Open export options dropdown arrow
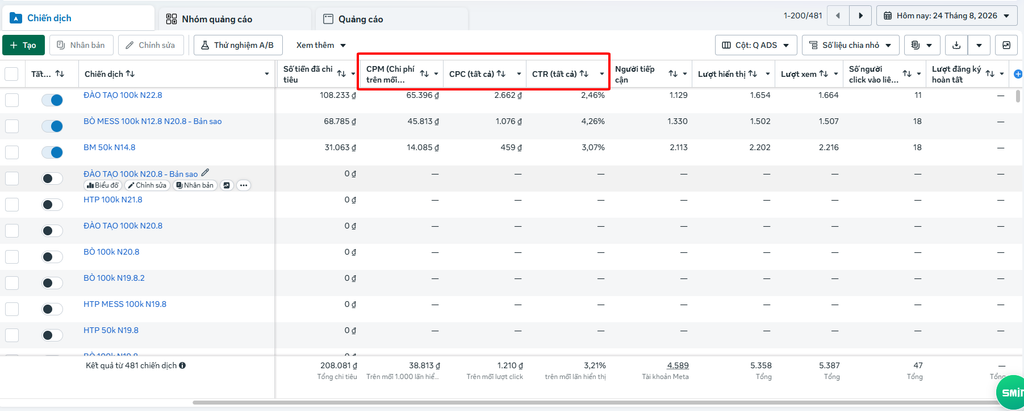Image resolution: width=1024 pixels, height=411 pixels. tap(979, 45)
